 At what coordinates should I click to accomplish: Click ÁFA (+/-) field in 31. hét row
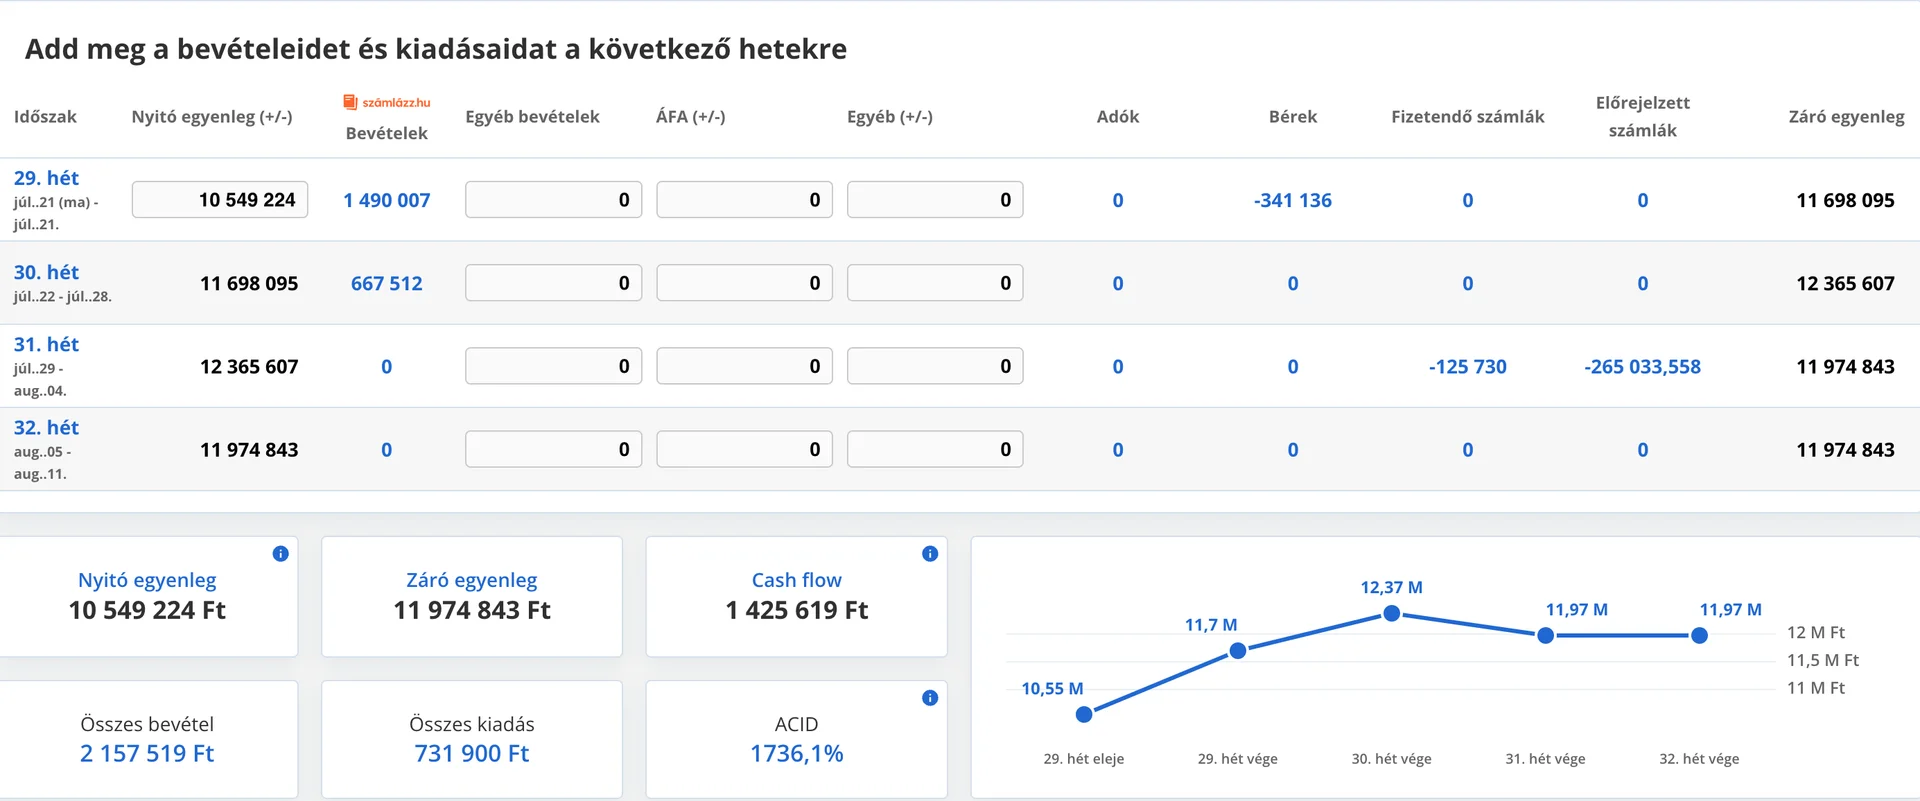pyautogui.click(x=744, y=366)
